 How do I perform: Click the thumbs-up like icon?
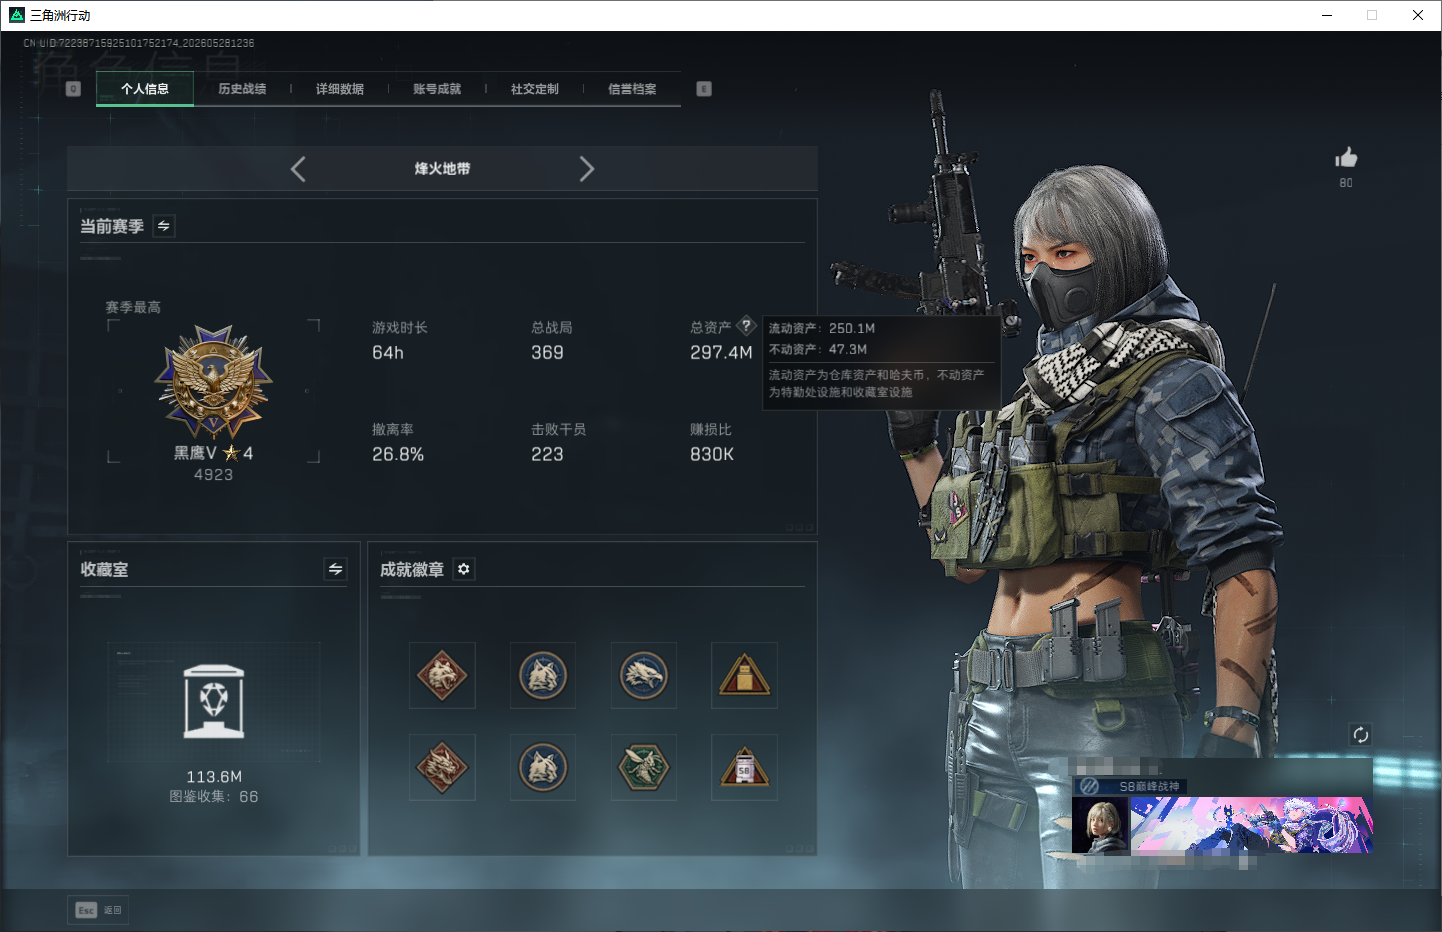pyautogui.click(x=1346, y=158)
